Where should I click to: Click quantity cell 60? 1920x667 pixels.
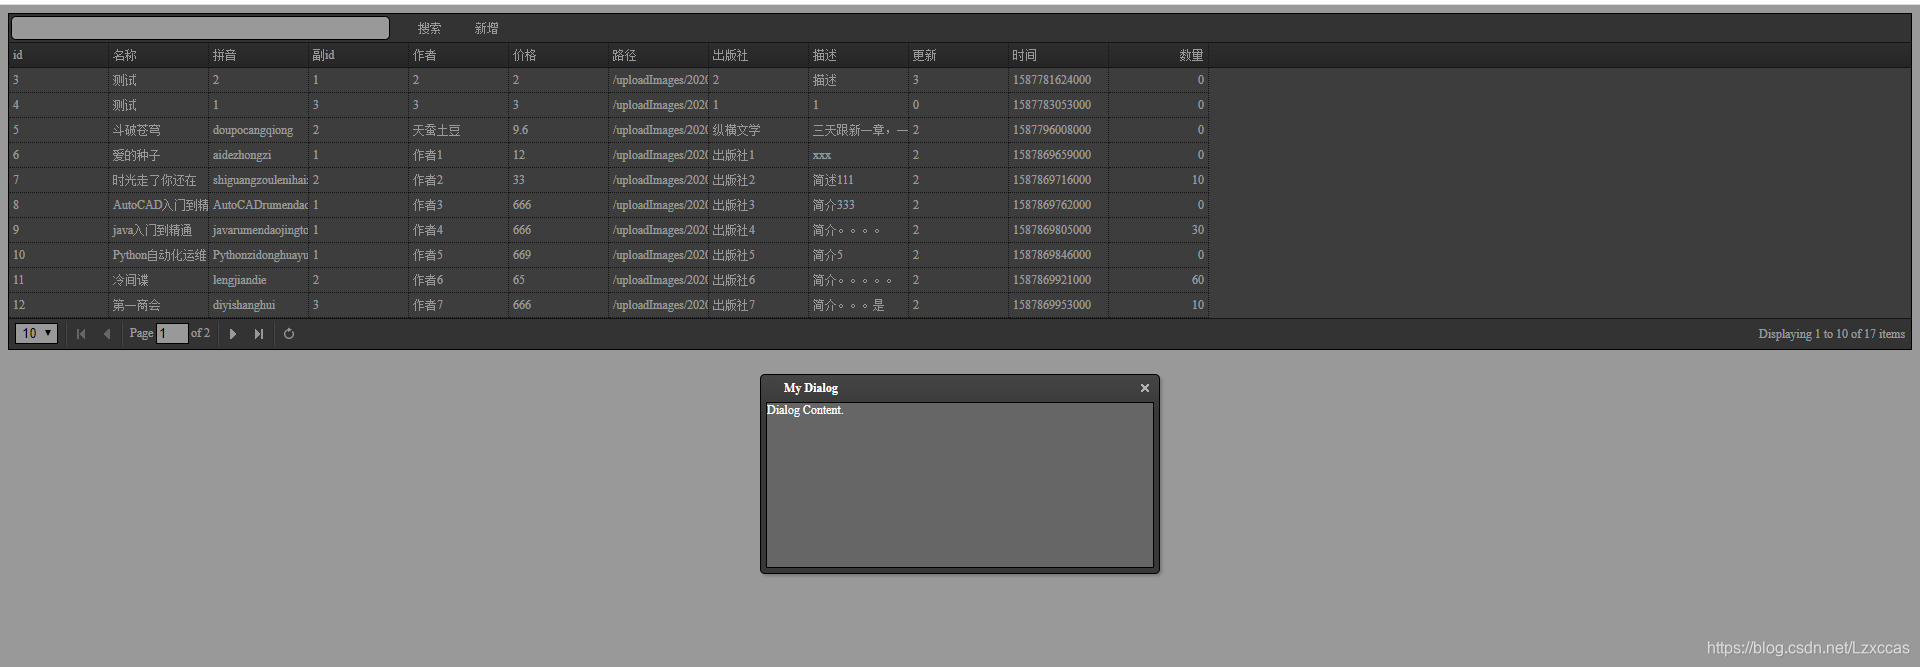tap(1158, 280)
